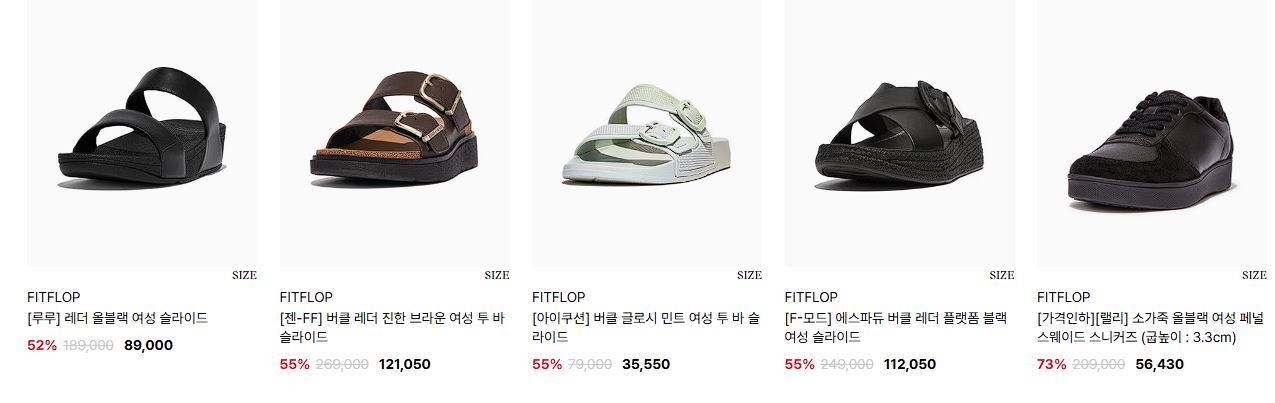Select the 56,430 sale price for the sneaker

coord(1159,364)
